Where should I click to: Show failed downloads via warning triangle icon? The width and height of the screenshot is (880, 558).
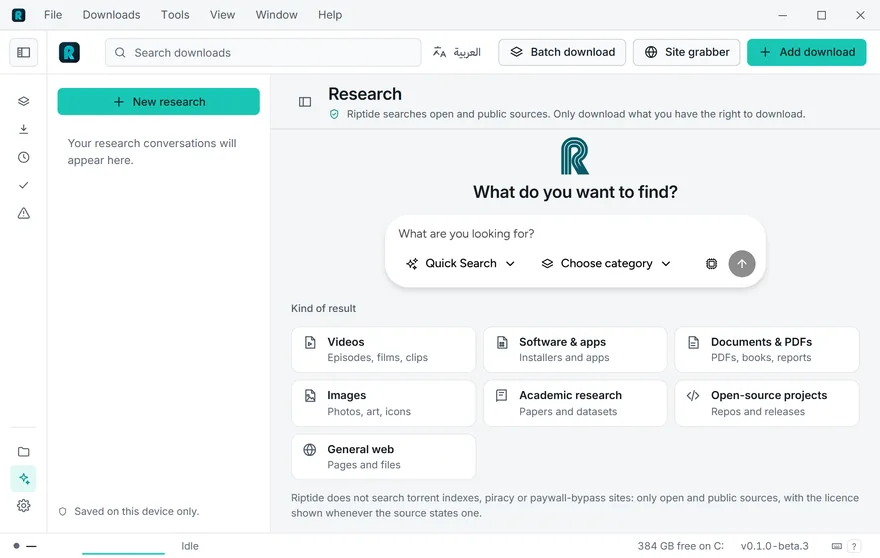24,213
